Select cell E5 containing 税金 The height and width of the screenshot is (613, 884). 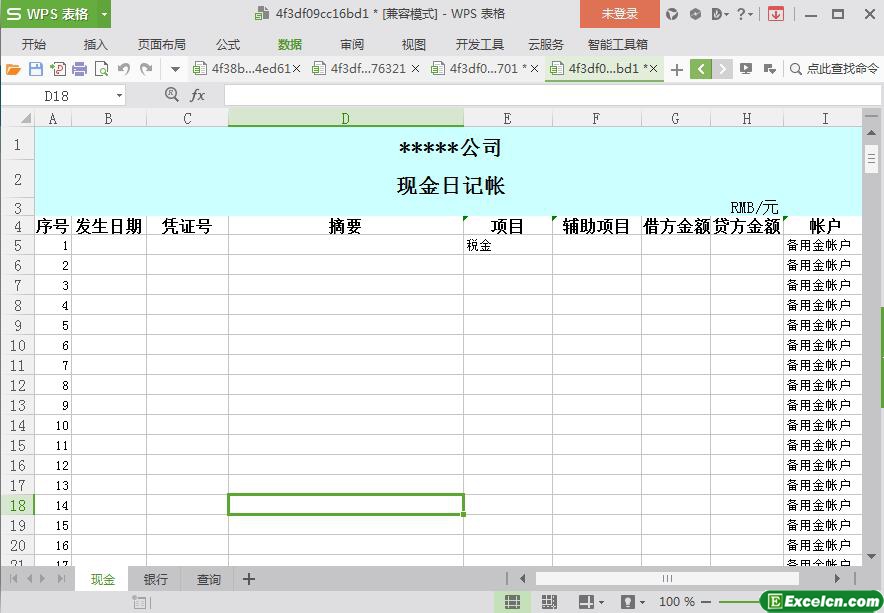click(x=507, y=245)
